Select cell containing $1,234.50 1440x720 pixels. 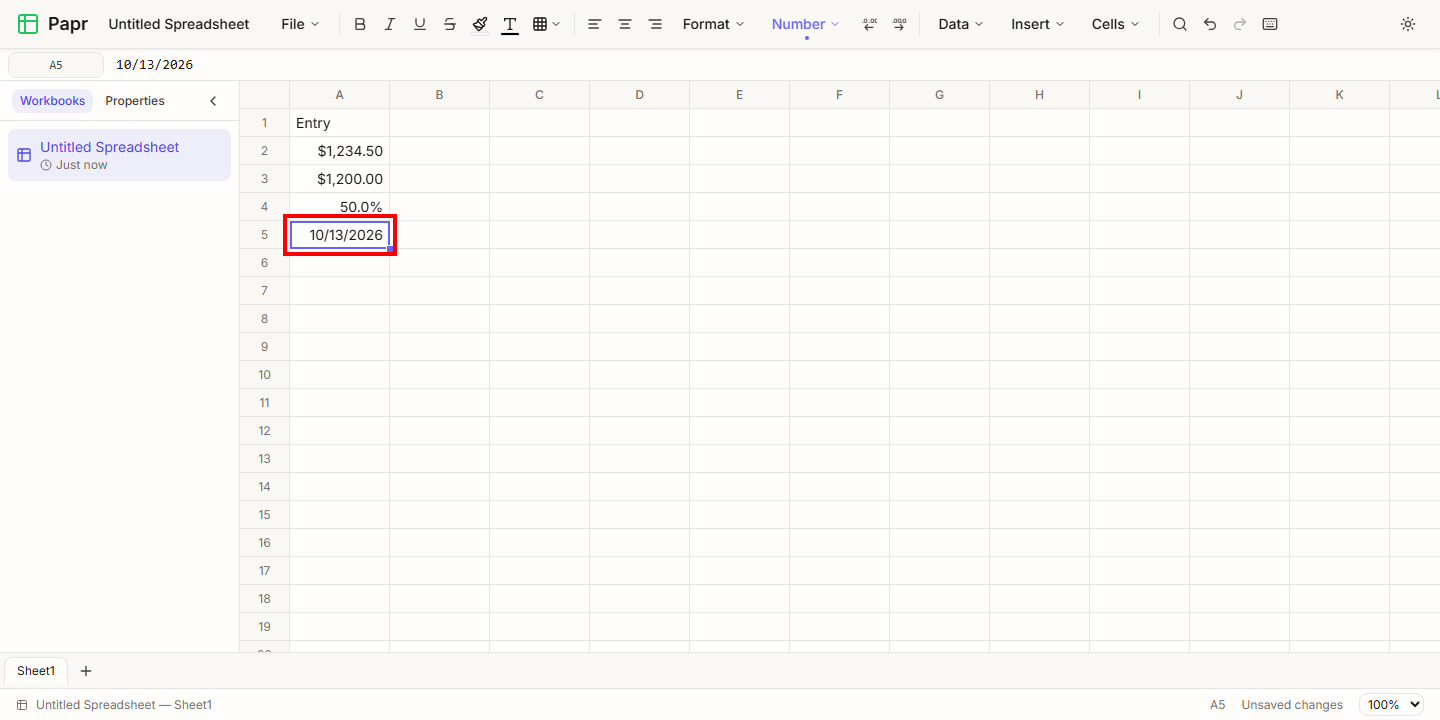[x=340, y=151]
